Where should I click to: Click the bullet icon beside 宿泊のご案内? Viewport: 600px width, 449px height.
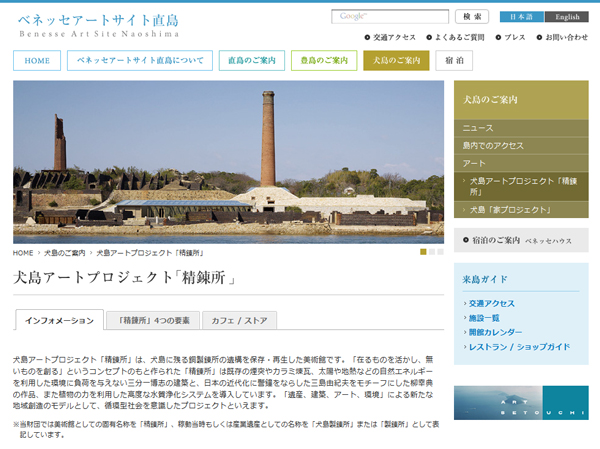(x=466, y=240)
